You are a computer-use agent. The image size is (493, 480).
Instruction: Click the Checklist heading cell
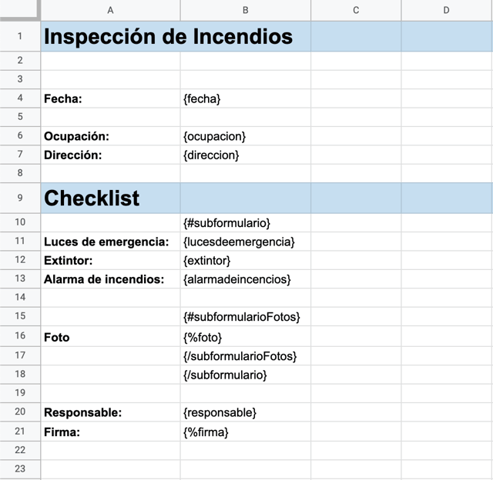pyautogui.click(x=110, y=198)
